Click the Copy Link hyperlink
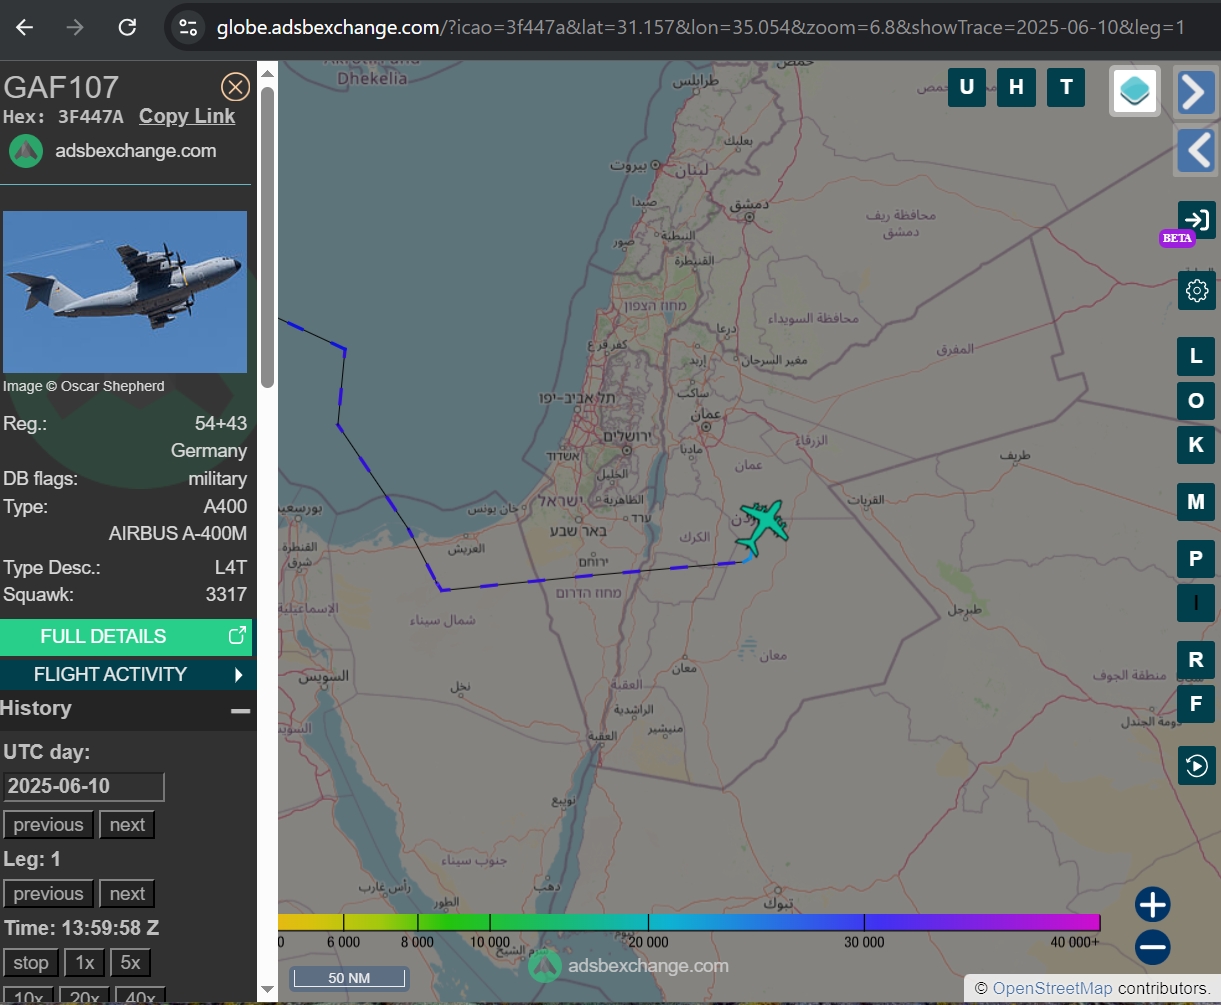1221x1005 pixels. [x=187, y=116]
